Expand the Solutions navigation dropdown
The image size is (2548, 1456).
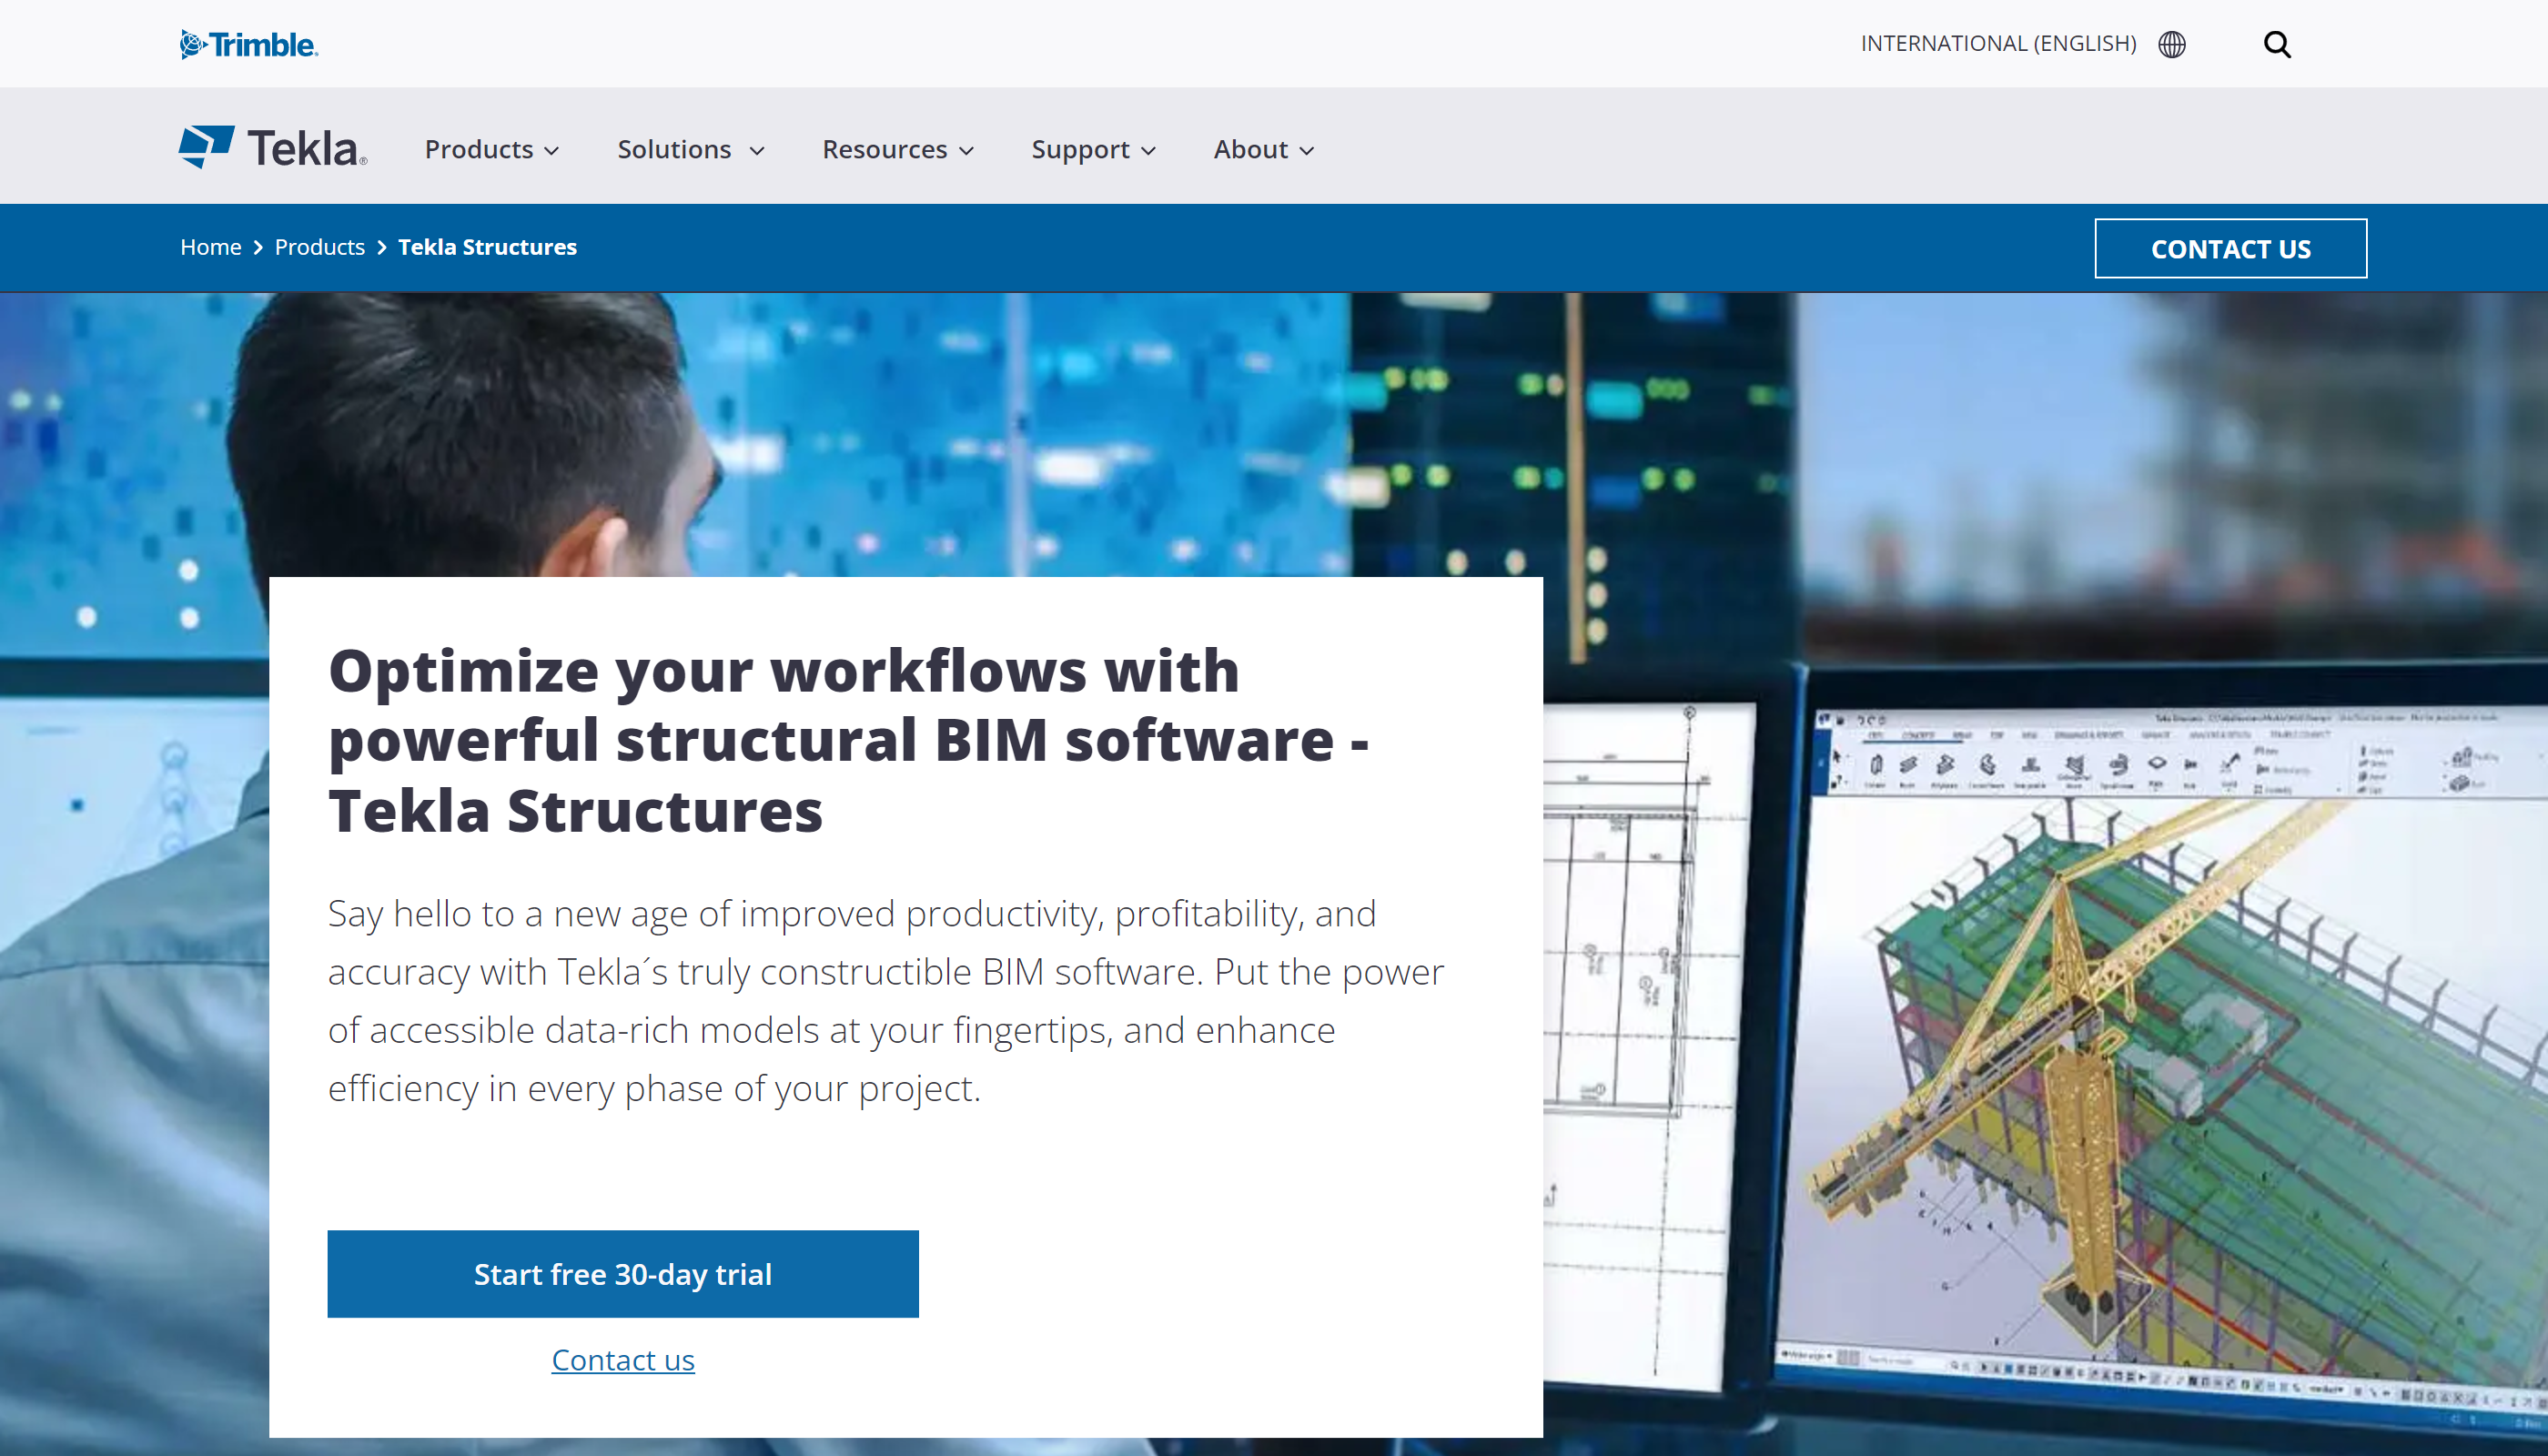click(x=690, y=149)
